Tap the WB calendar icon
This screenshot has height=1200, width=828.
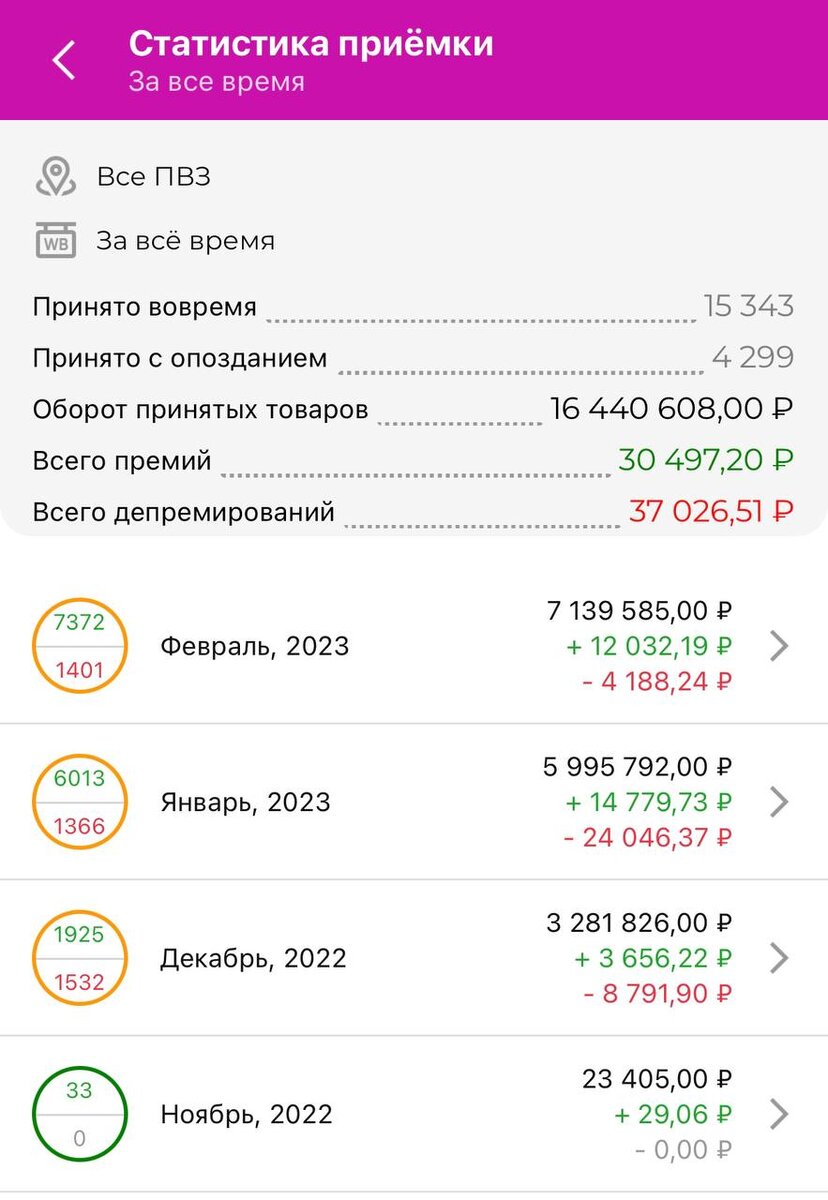point(56,241)
